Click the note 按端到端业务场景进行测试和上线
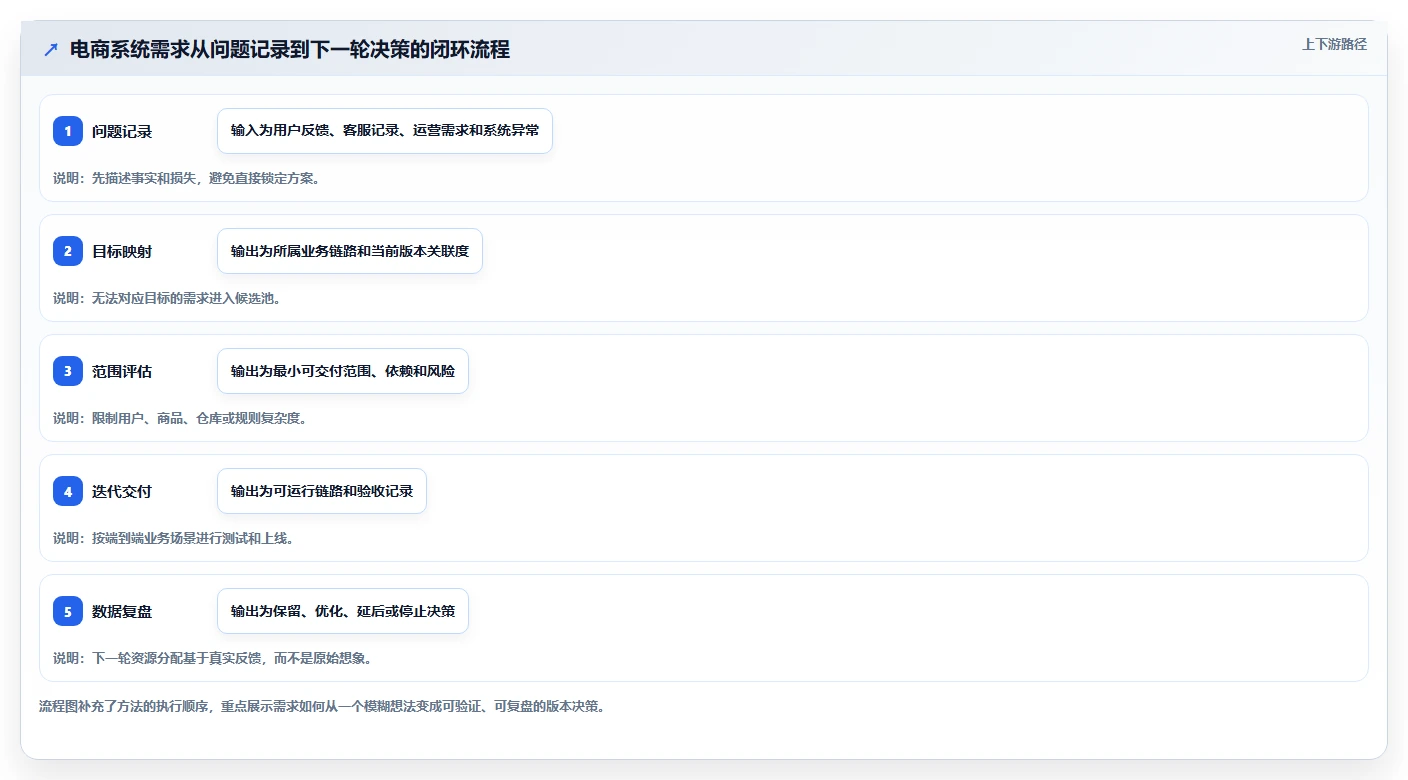 [x=173, y=538]
